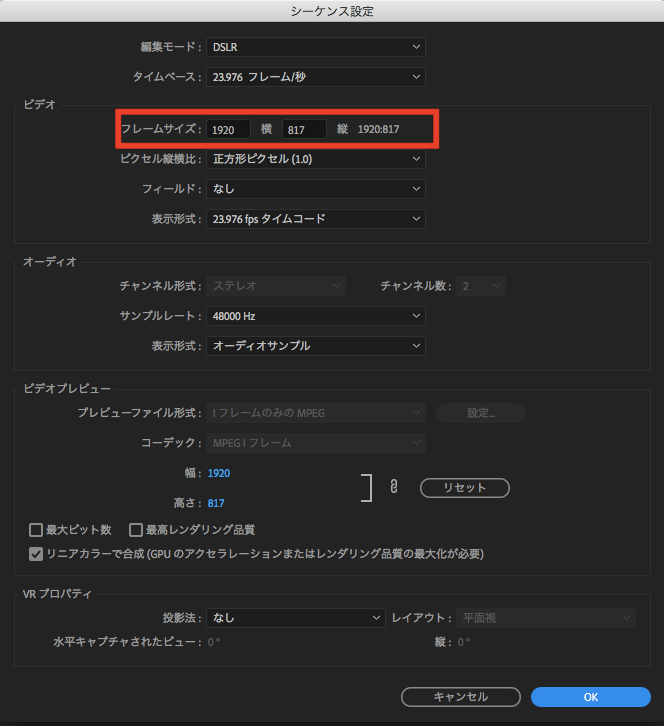
Task: Click the OK button to confirm settings
Action: click(591, 697)
